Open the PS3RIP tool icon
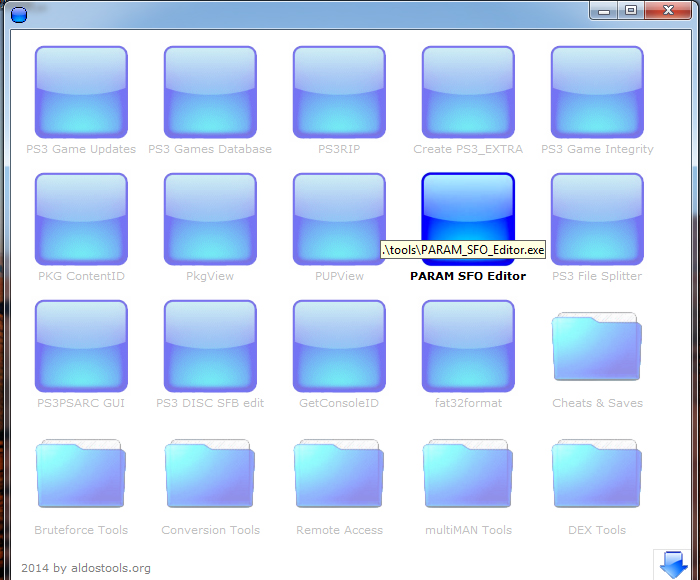The height and width of the screenshot is (580, 700). [339, 92]
